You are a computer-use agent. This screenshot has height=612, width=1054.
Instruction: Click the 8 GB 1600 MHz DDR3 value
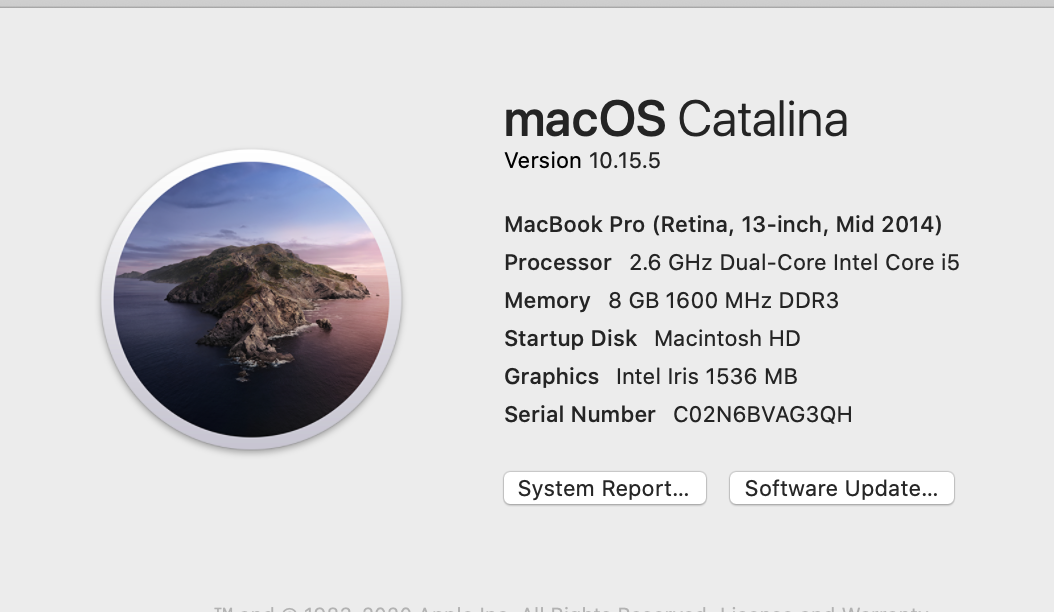[723, 300]
